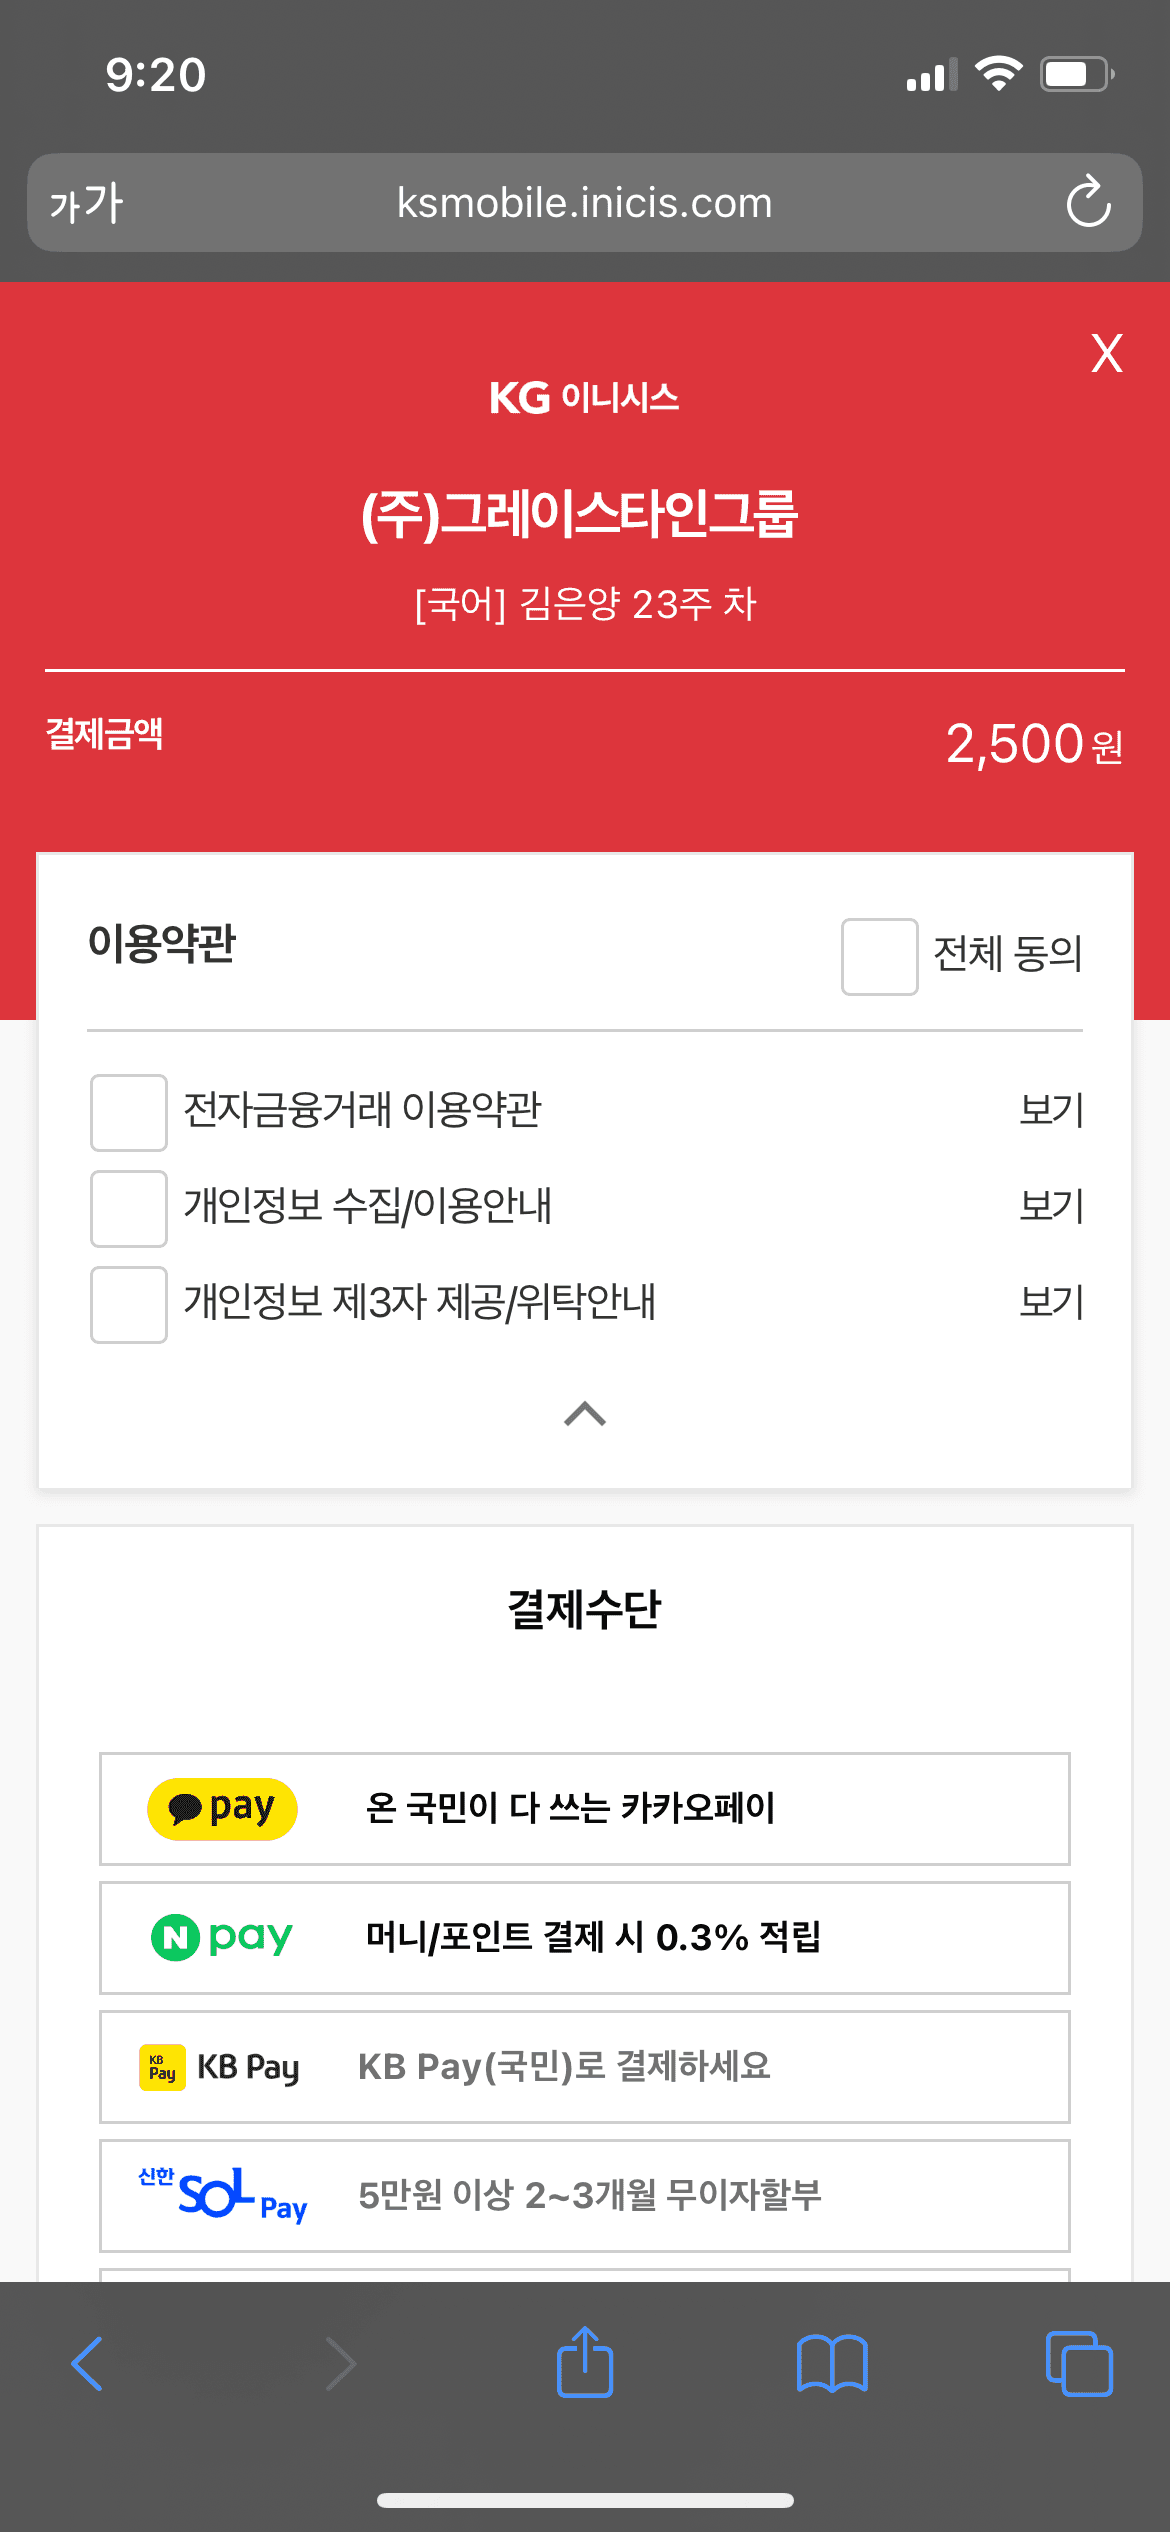Open Safari share sheet icon

(x=585, y=2363)
